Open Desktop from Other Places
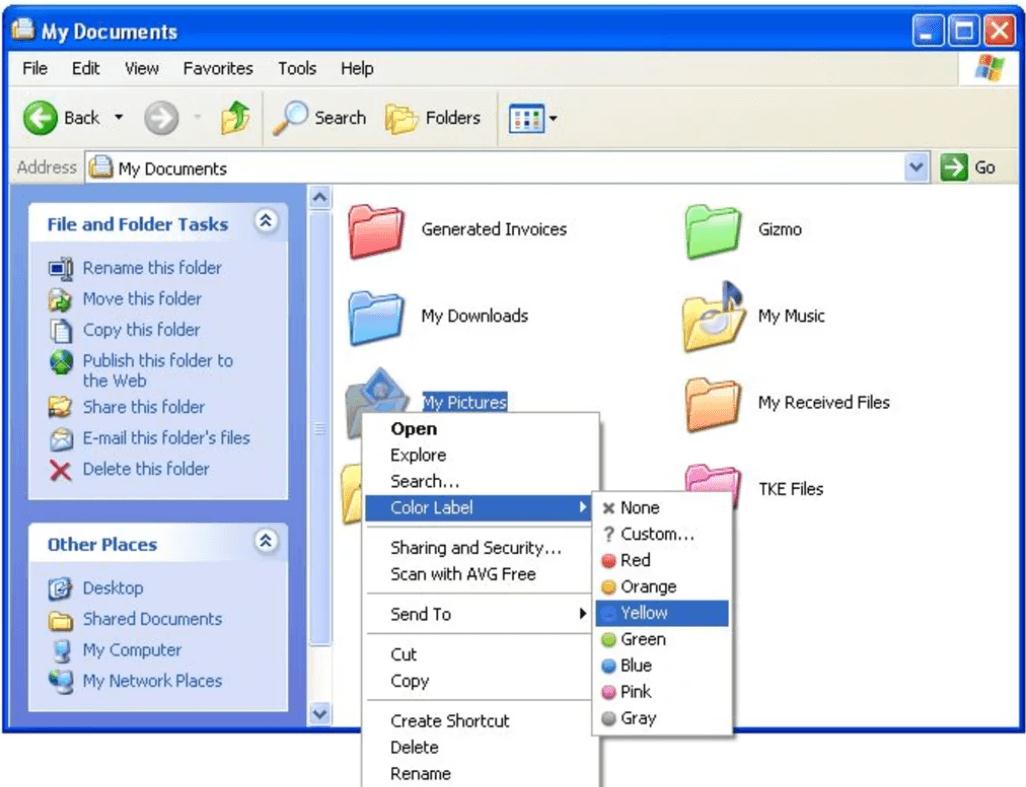 (x=113, y=588)
